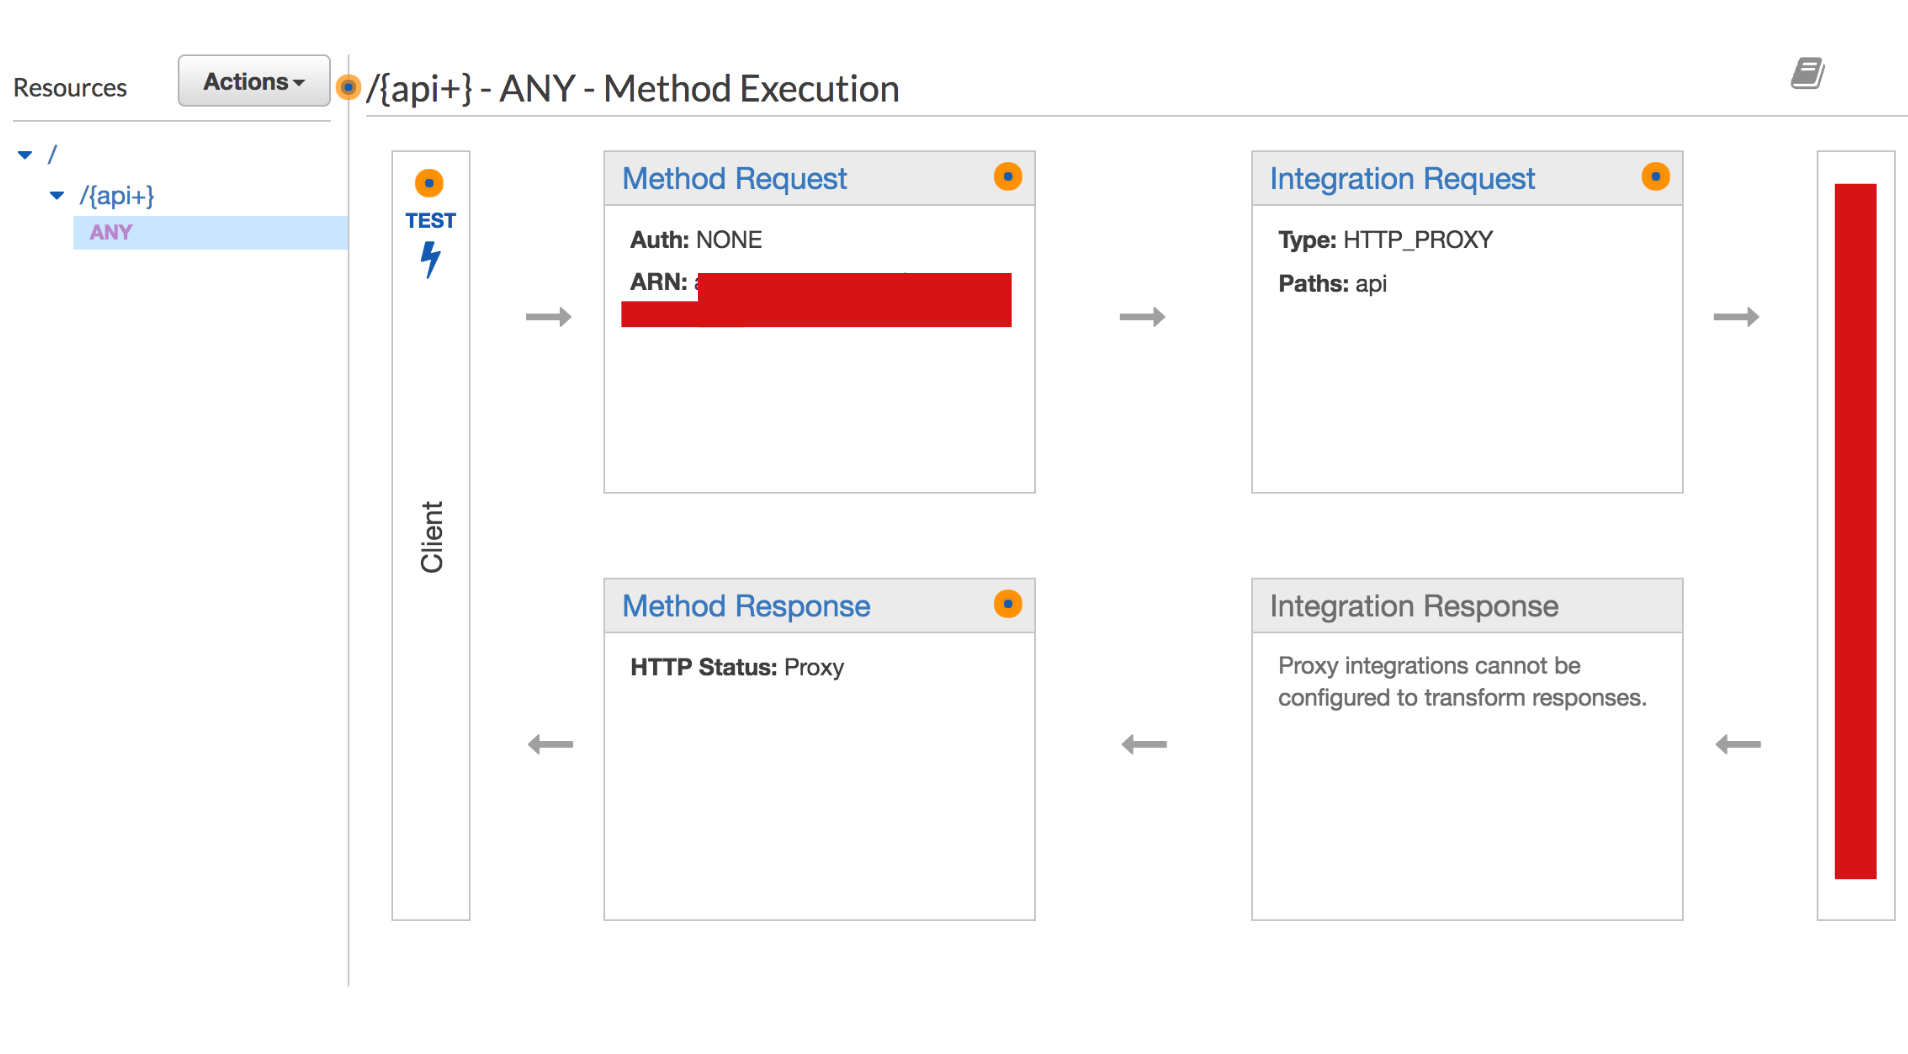Viewport: 1908px width, 1054px height.
Task: Click orange dot beside Method Execution title
Action: click(348, 88)
